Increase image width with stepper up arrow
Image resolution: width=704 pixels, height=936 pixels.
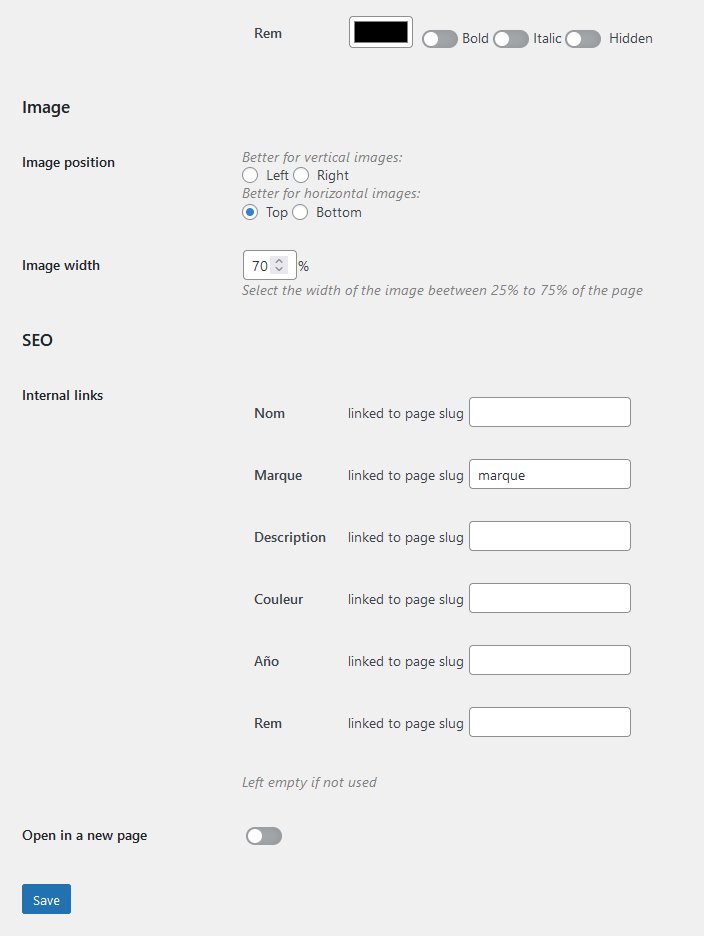pyautogui.click(x=280, y=261)
